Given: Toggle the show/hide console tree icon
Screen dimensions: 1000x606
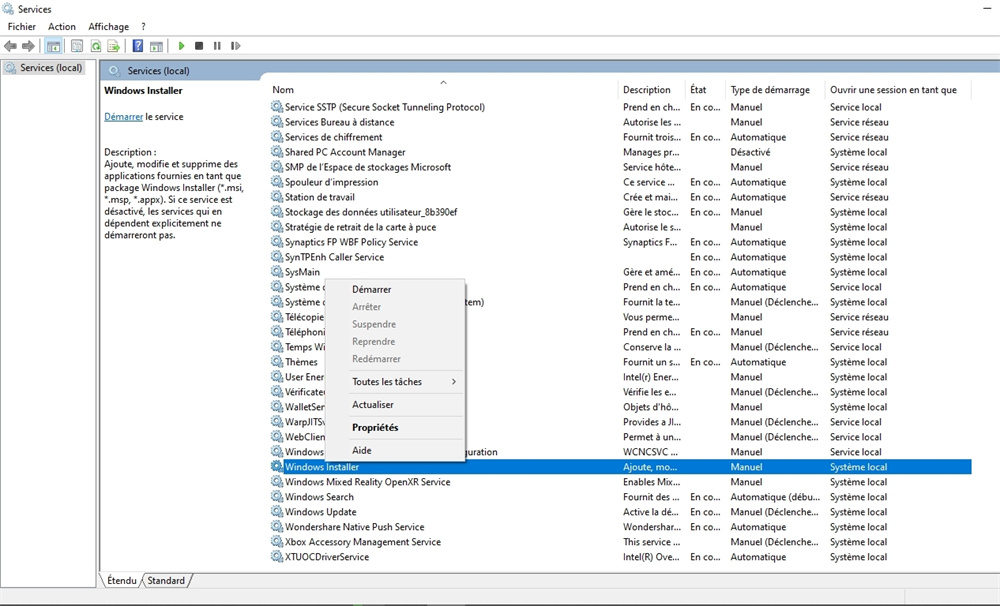Looking at the screenshot, I should pyautogui.click(x=53, y=46).
